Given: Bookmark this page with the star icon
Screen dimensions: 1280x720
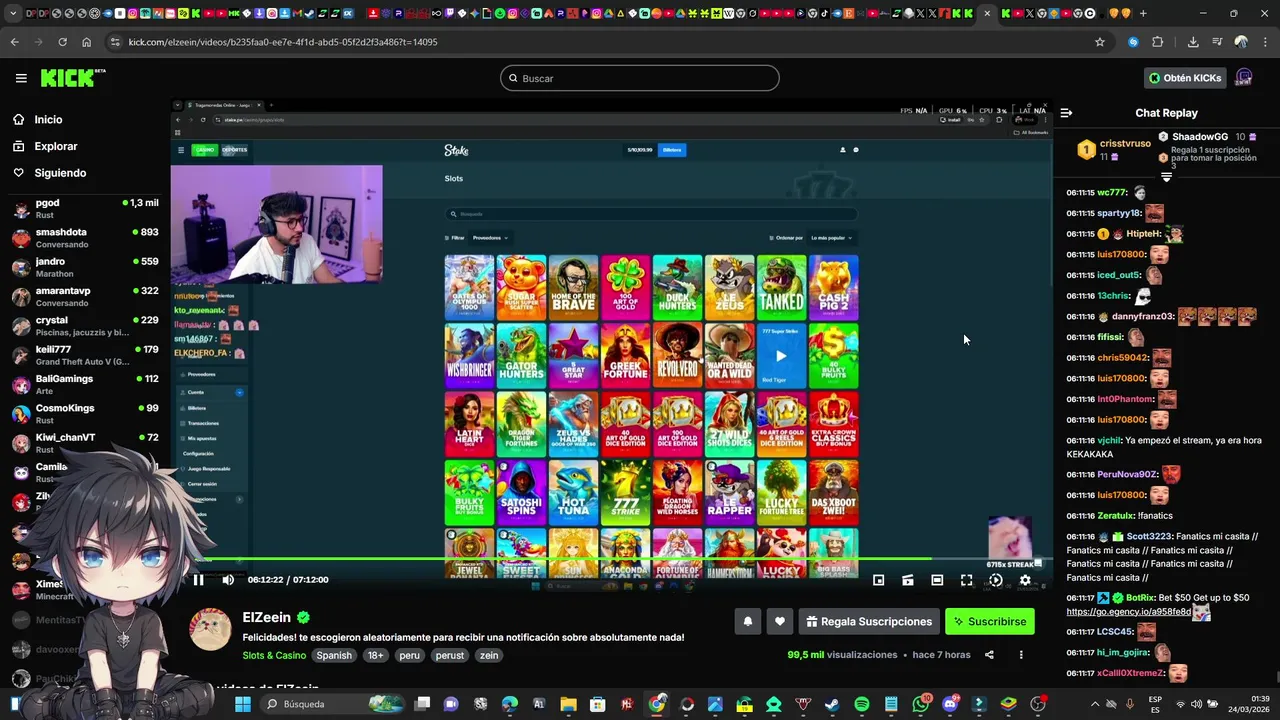Looking at the screenshot, I should pyautogui.click(x=1100, y=42).
